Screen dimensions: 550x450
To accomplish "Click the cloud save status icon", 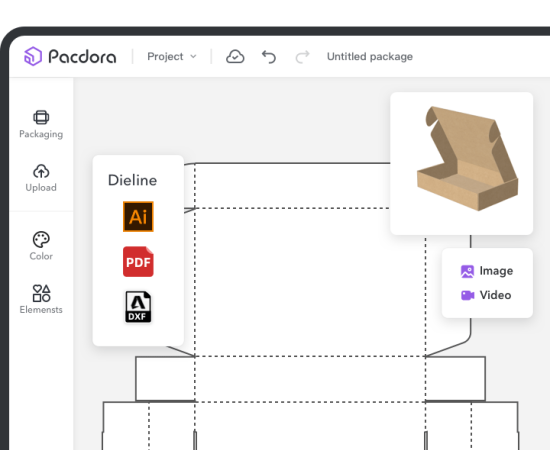I will pos(235,56).
